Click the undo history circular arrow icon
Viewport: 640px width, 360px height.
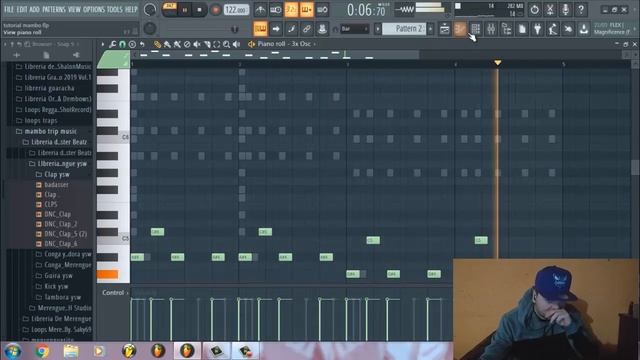[534, 9]
